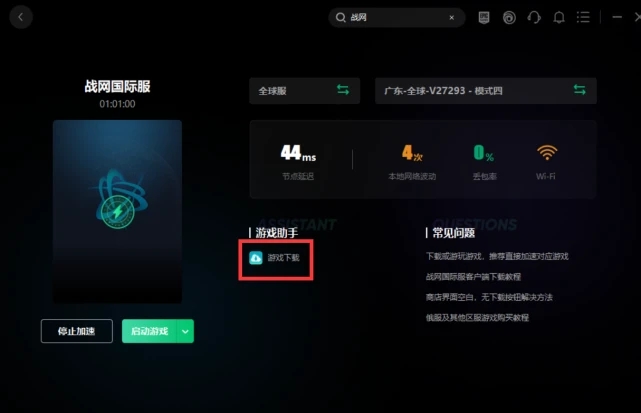The height and width of the screenshot is (413, 641).
Task: Expand the 启动游戏 dropdown arrow
Action: [x=185, y=331]
